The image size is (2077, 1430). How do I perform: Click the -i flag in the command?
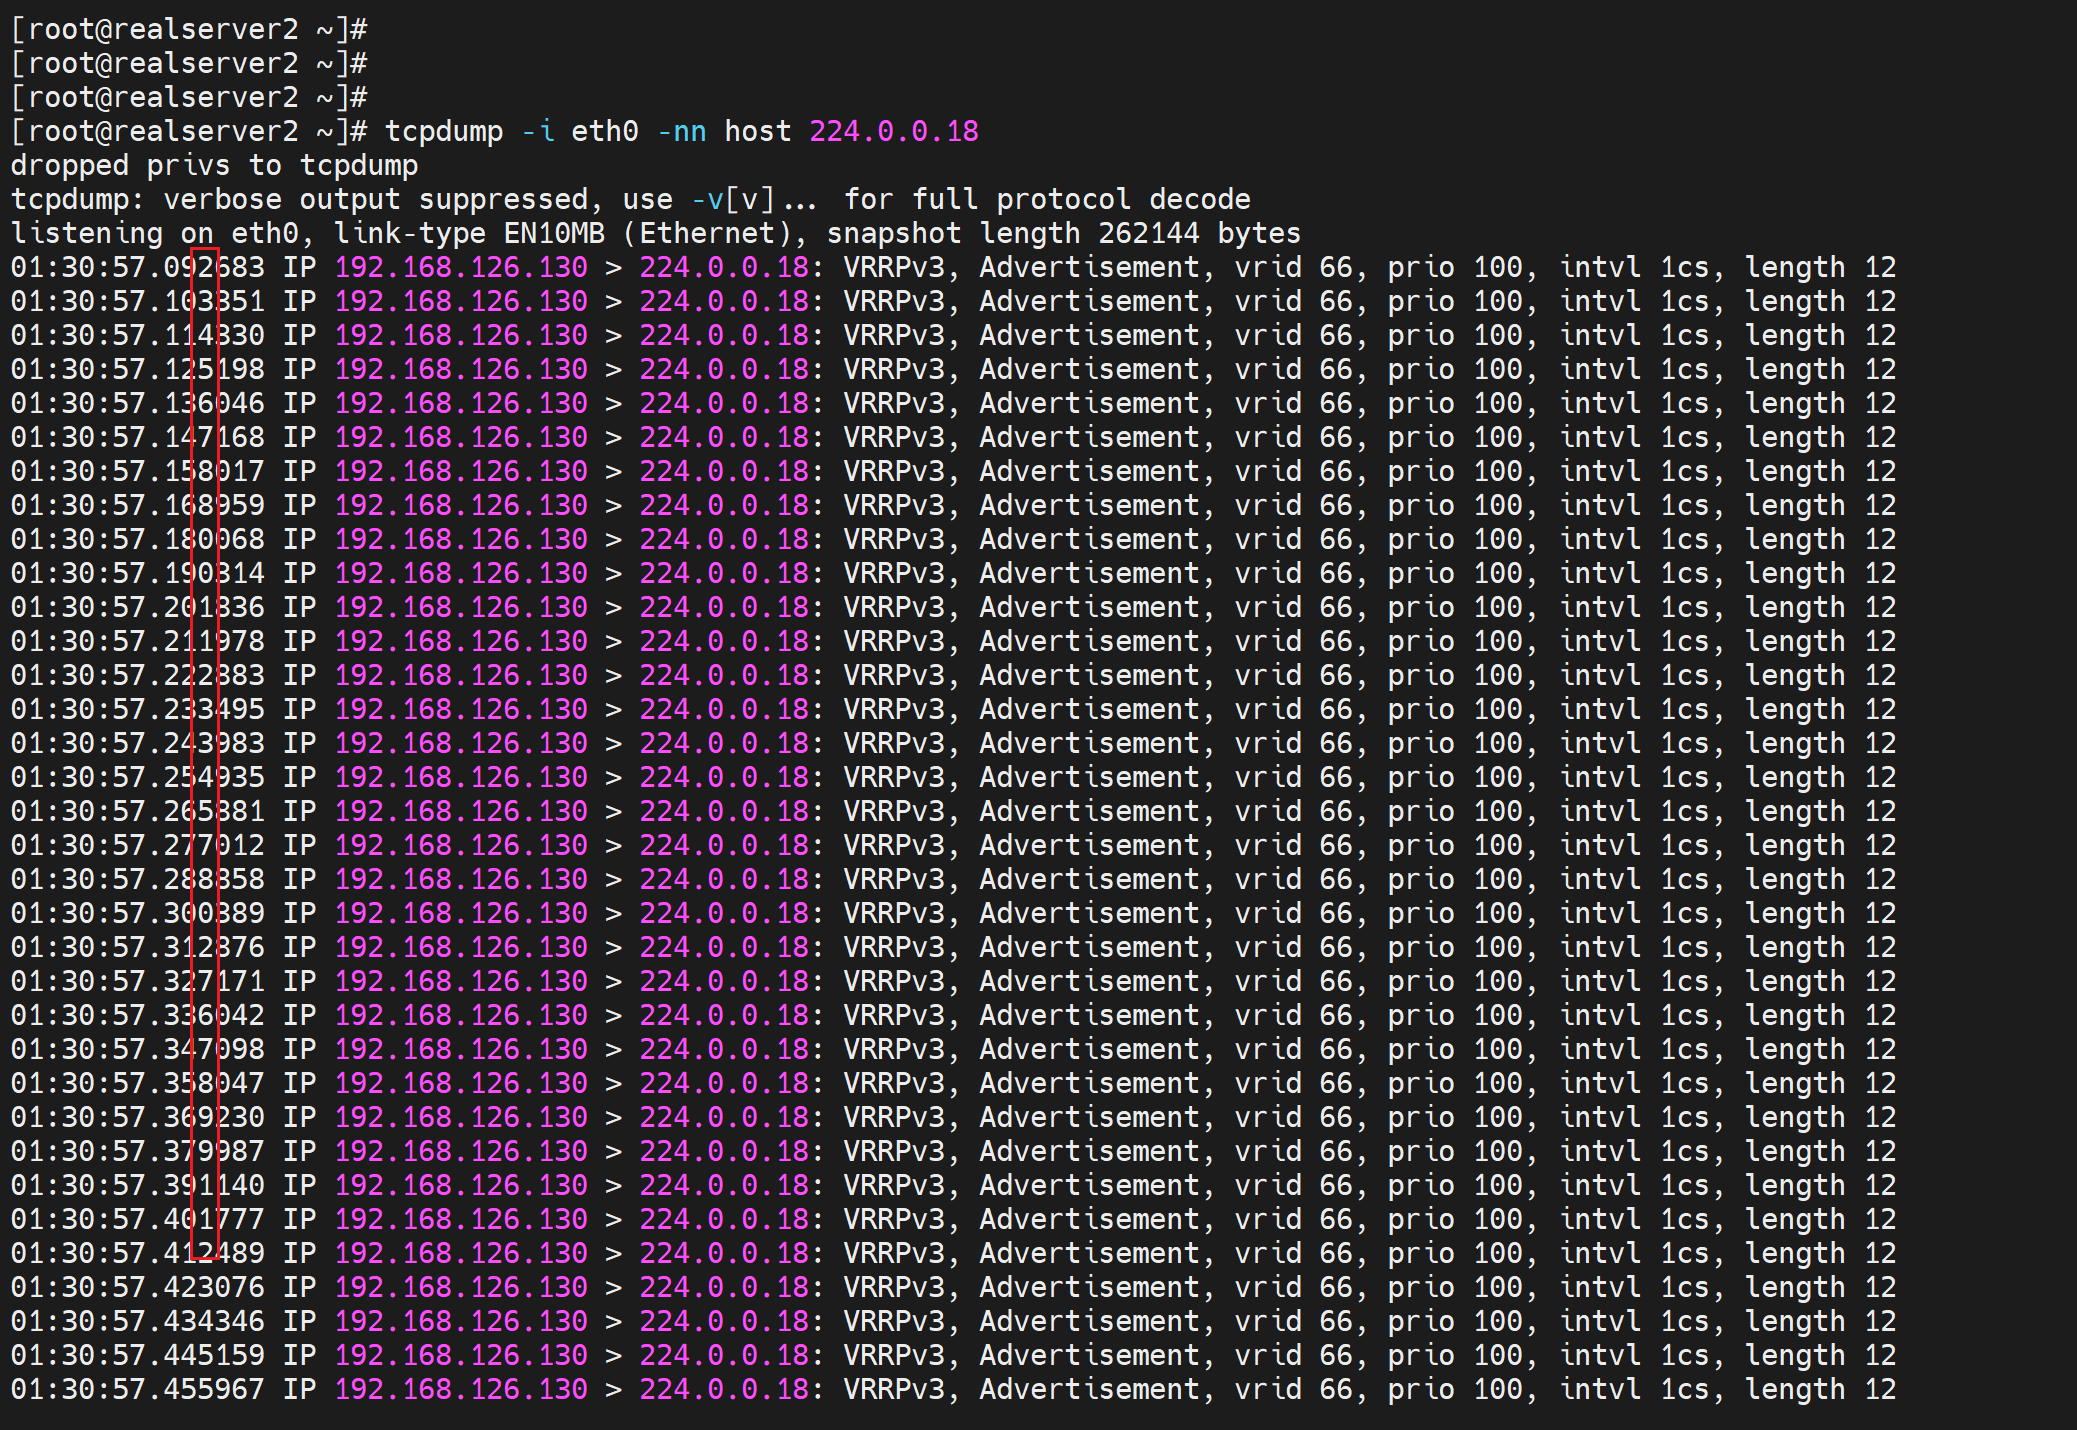(x=537, y=132)
